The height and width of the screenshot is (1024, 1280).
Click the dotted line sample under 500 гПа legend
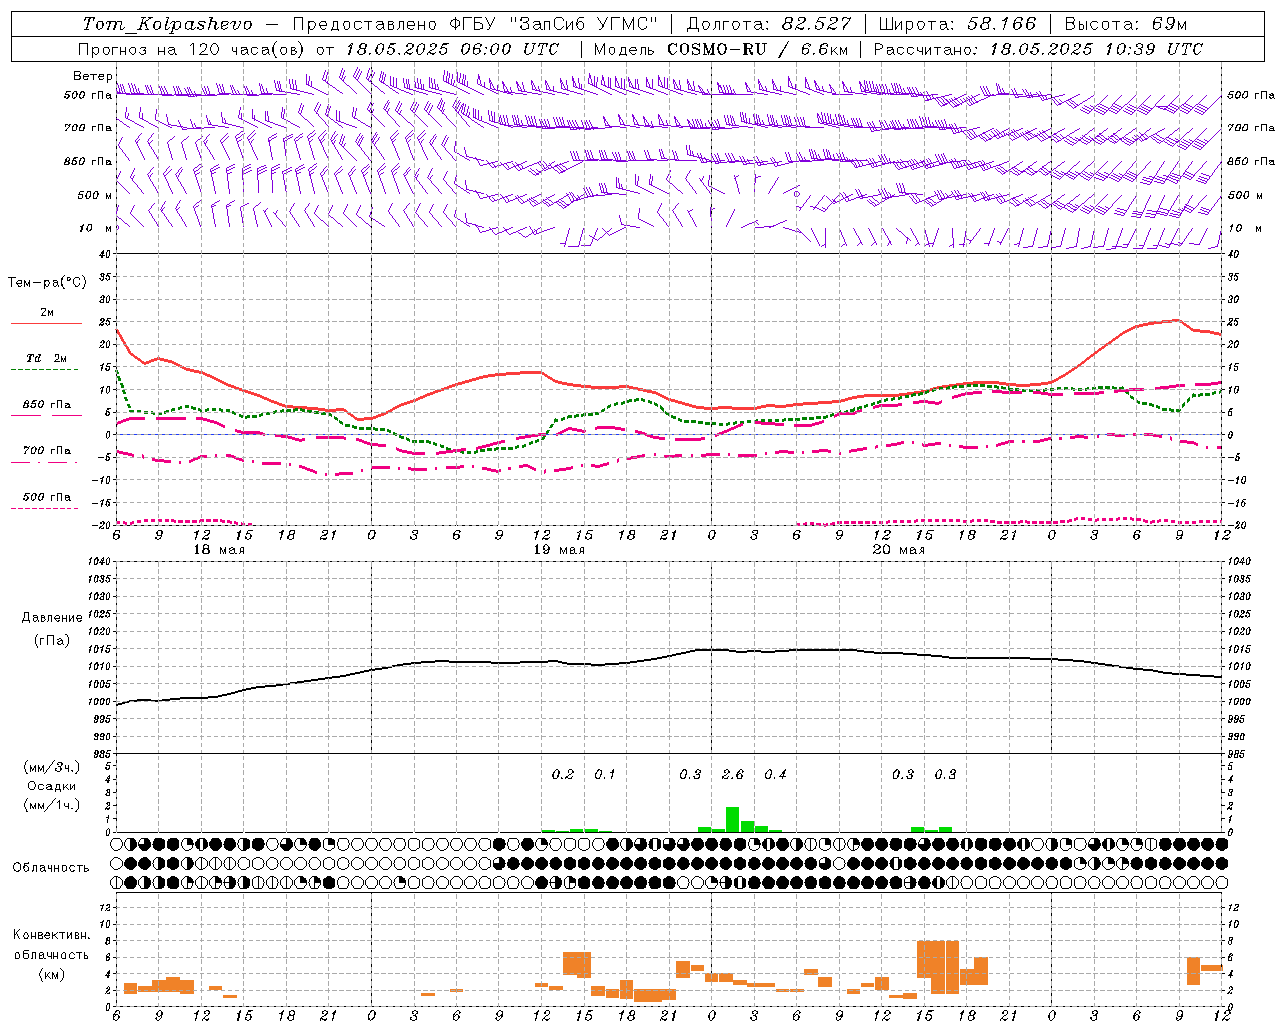click(x=46, y=508)
